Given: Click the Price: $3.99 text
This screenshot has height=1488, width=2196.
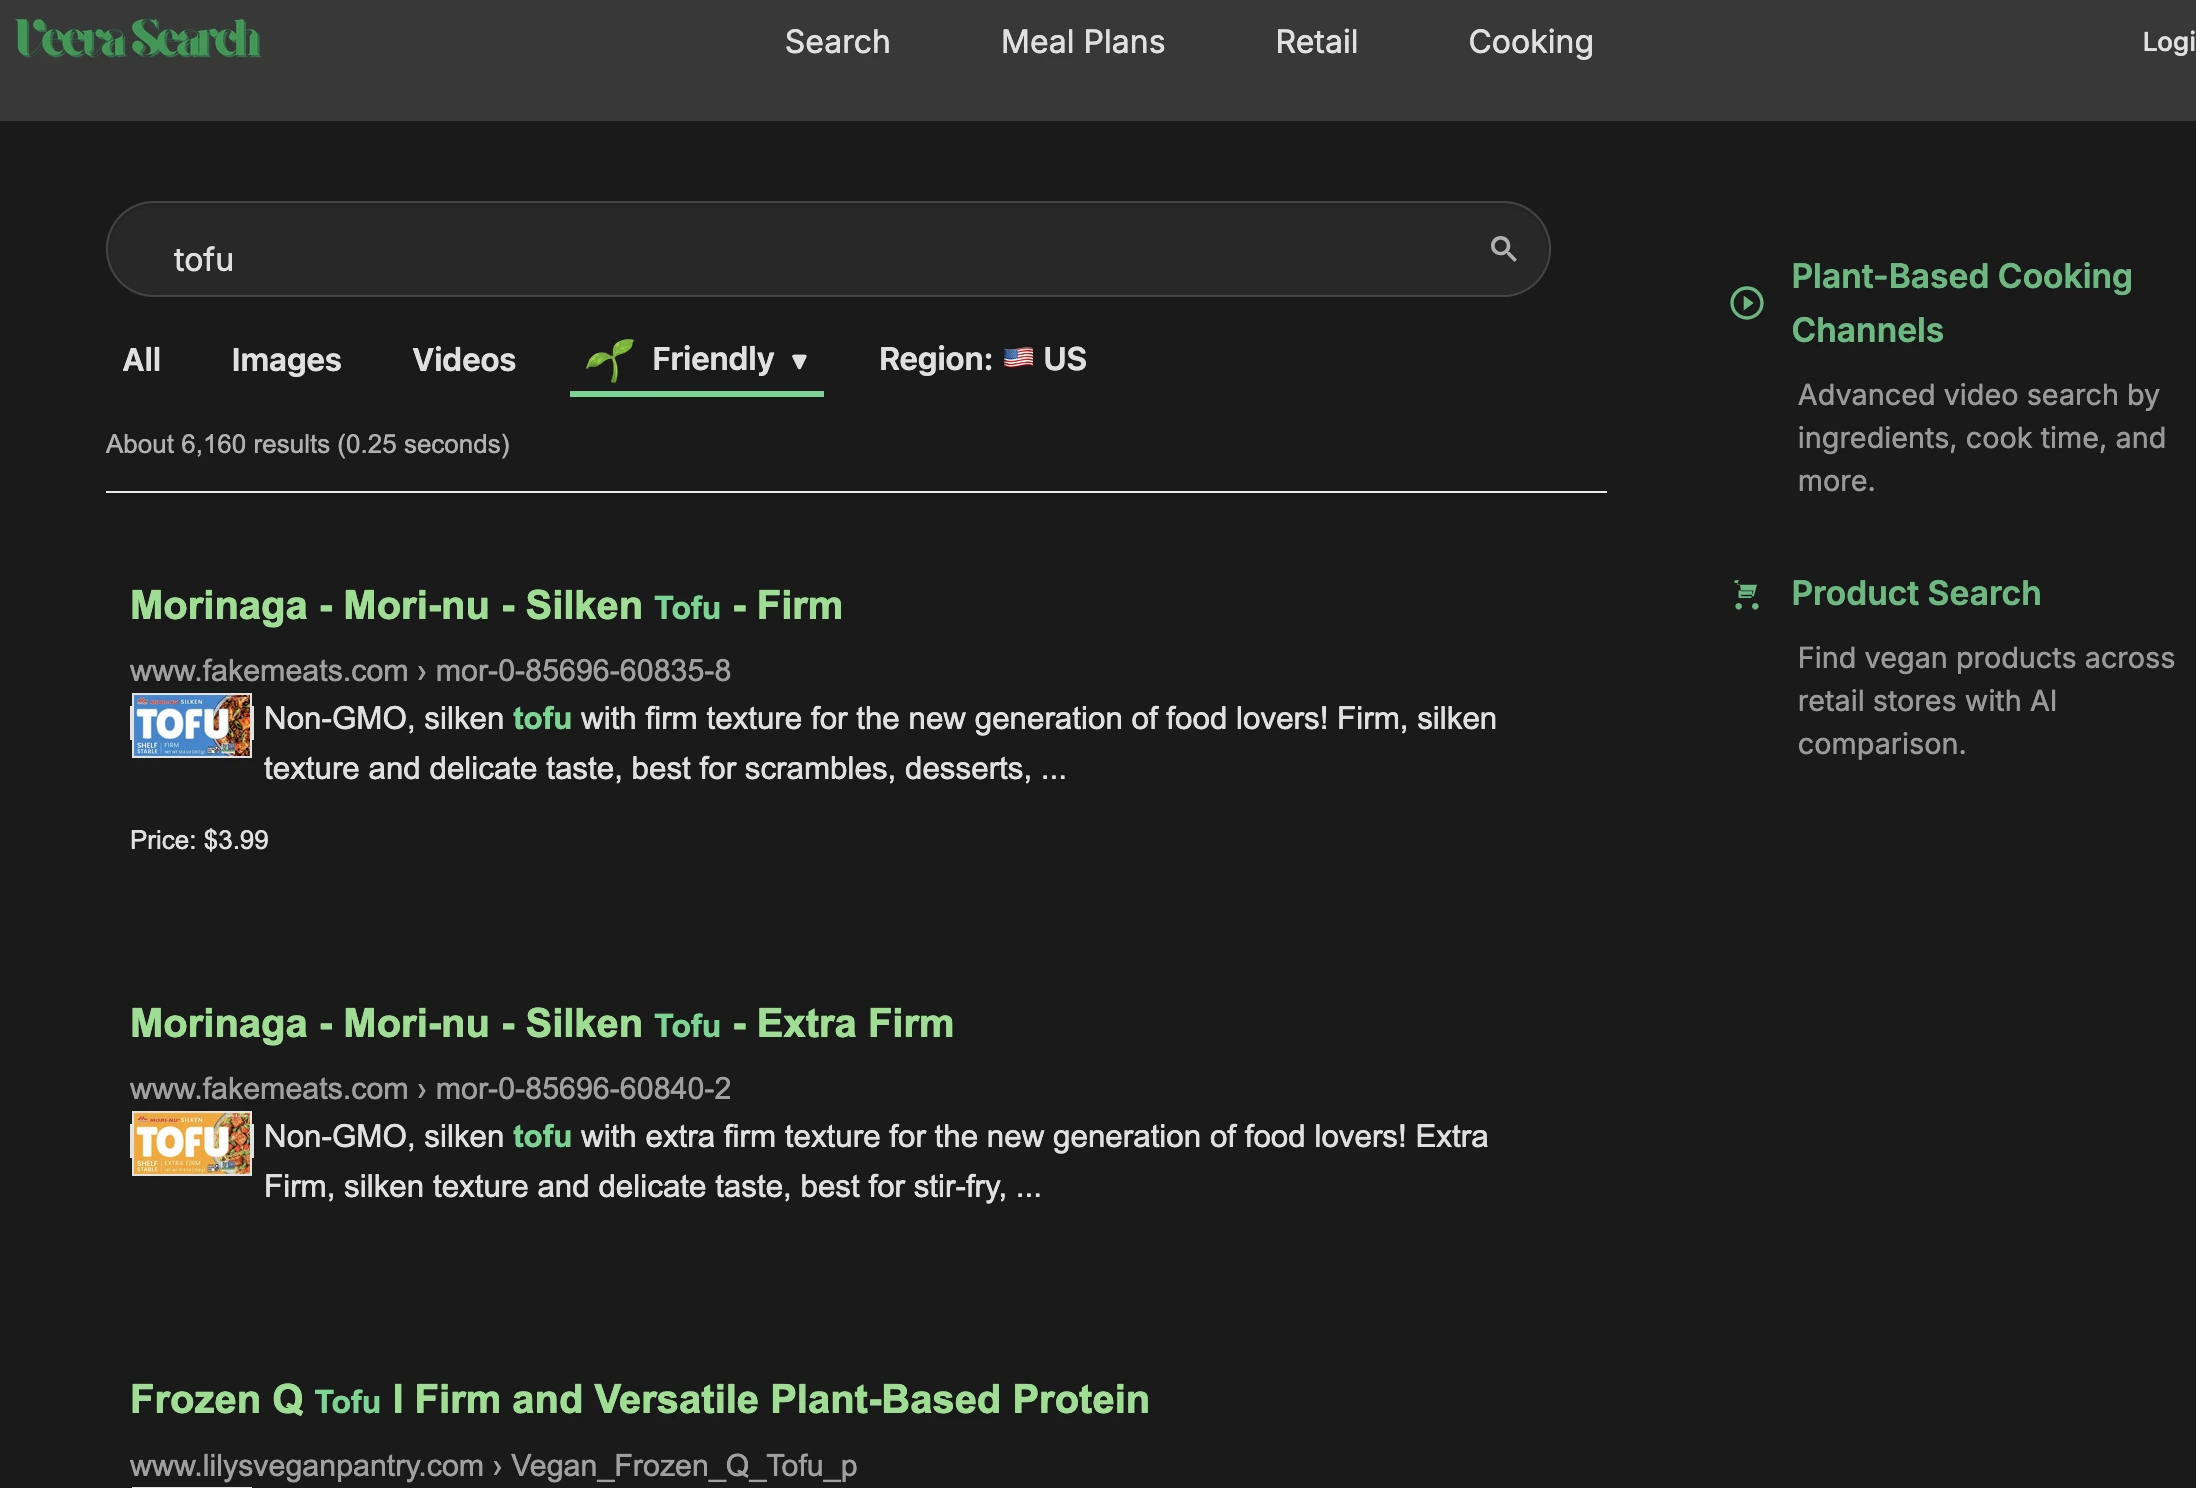Looking at the screenshot, I should point(199,840).
